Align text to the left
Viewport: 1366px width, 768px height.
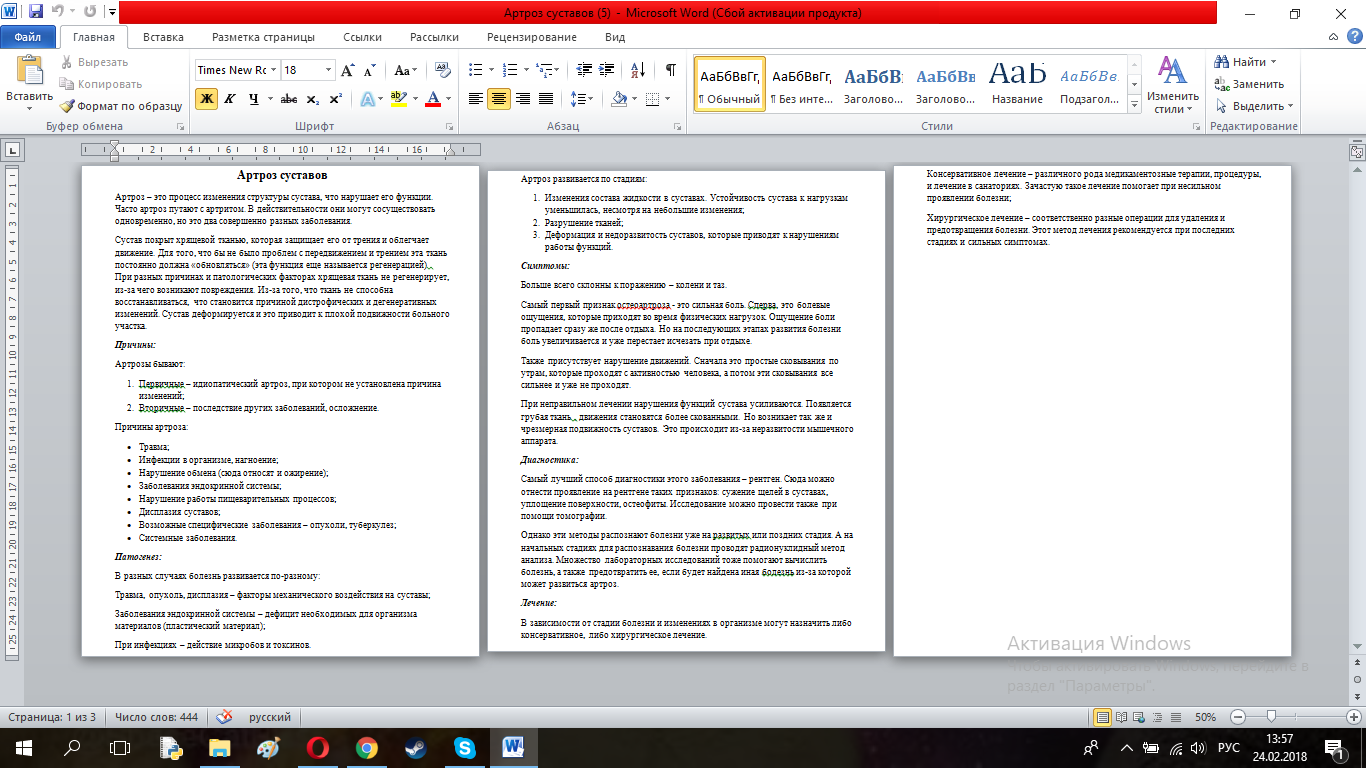click(476, 99)
